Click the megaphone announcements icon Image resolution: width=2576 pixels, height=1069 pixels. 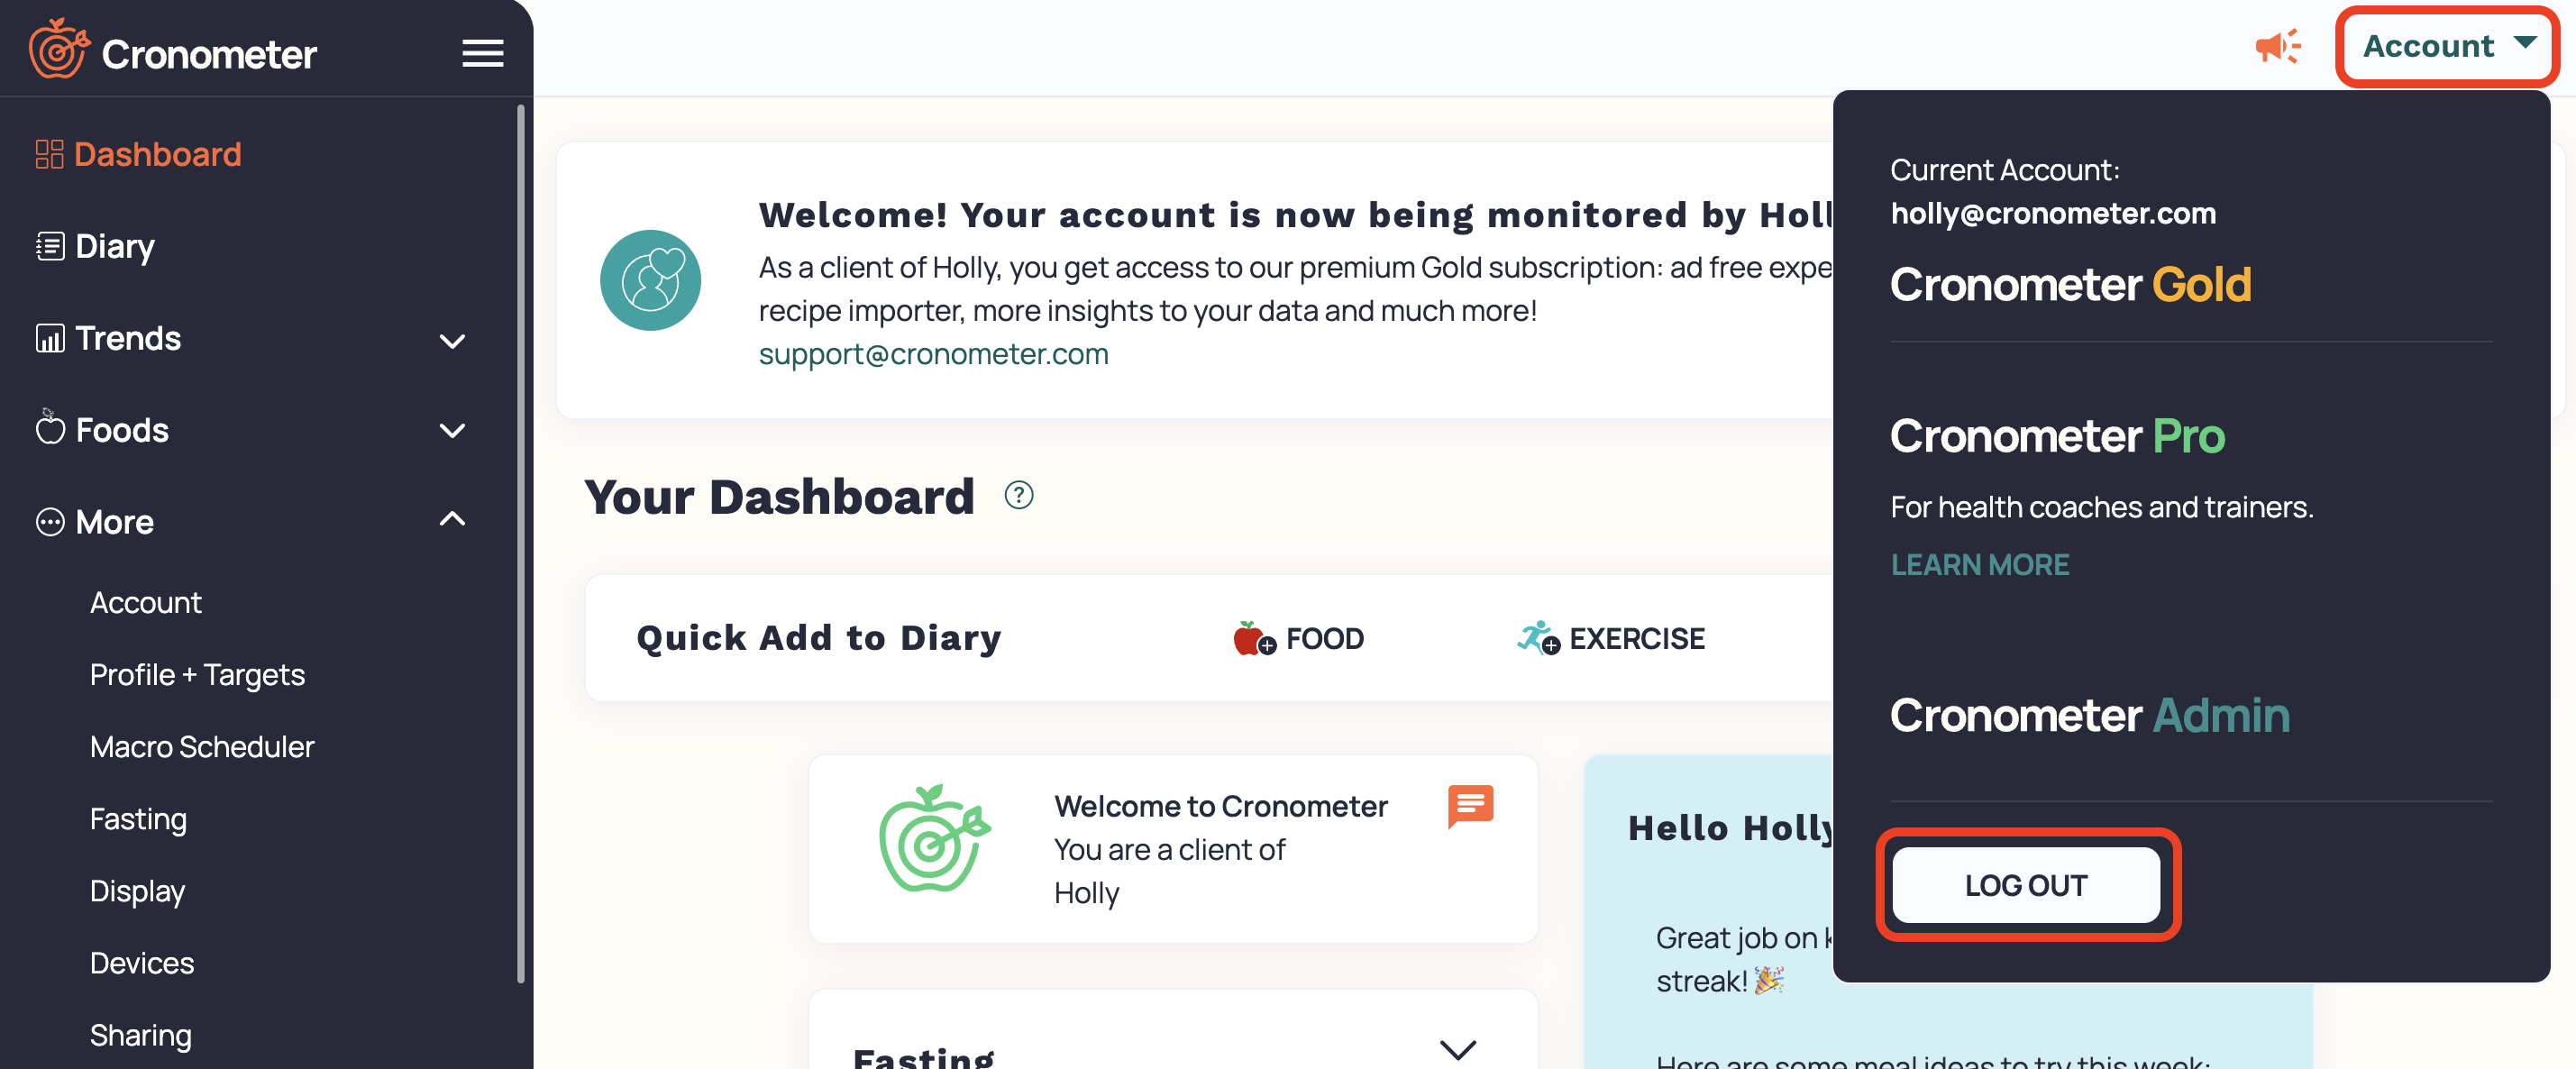[x=2277, y=47]
